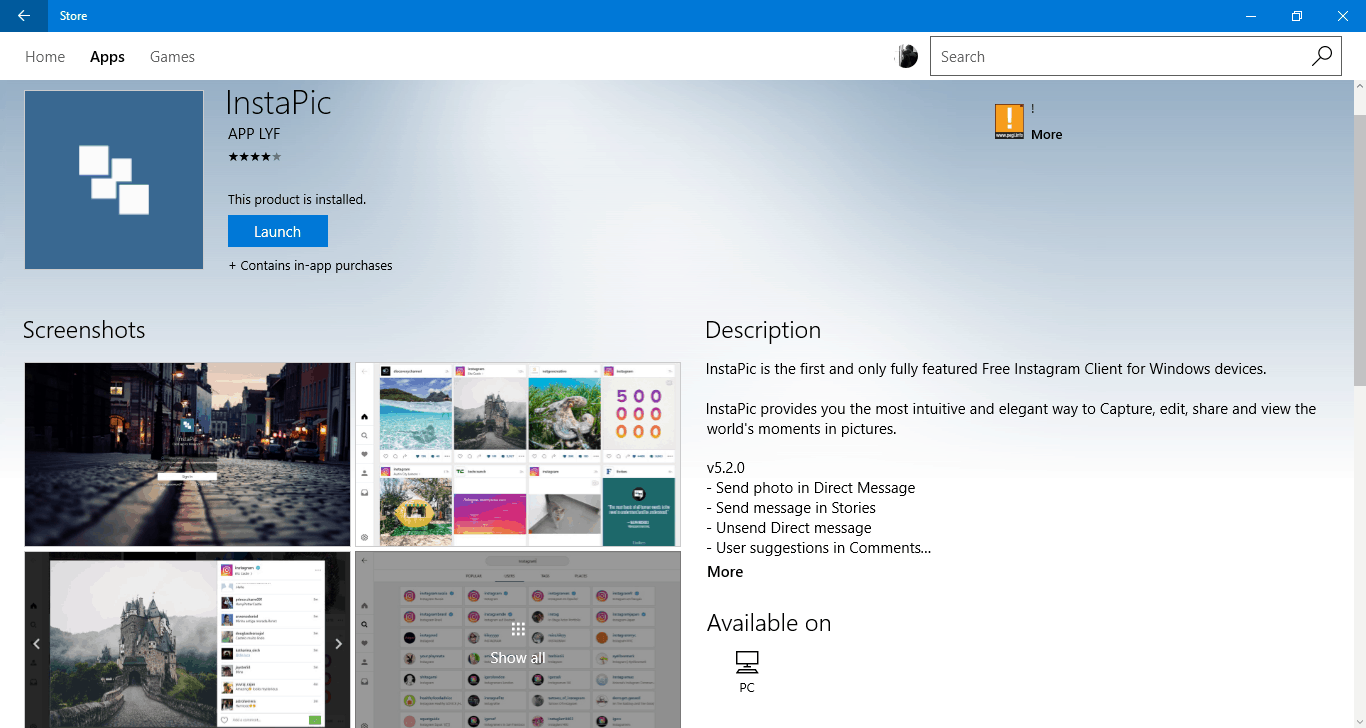Screen dimensions: 1366x728
Task: Click the PC device icon
Action: [x=747, y=662]
